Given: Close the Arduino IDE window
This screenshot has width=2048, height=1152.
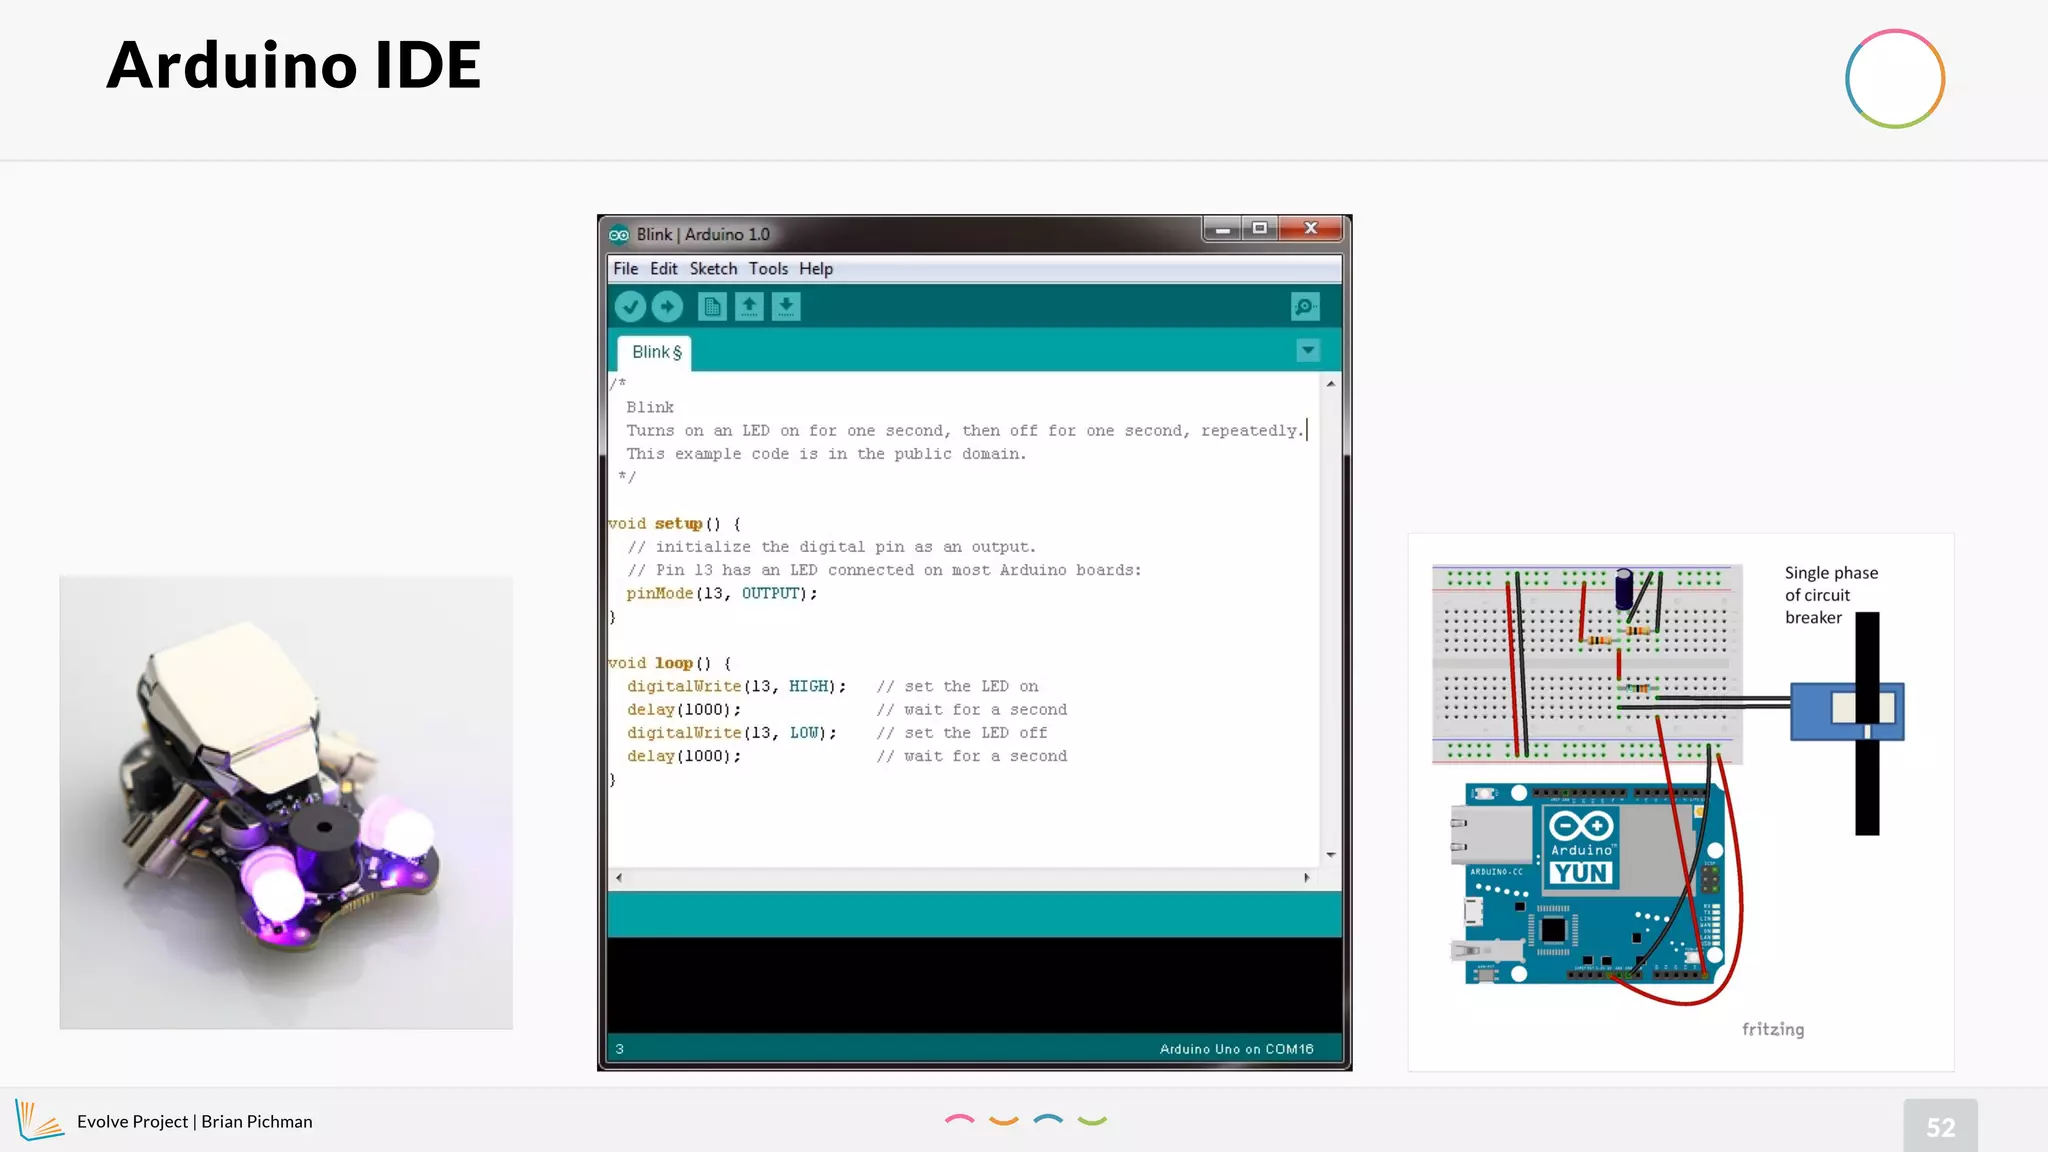Looking at the screenshot, I should [x=1311, y=229].
